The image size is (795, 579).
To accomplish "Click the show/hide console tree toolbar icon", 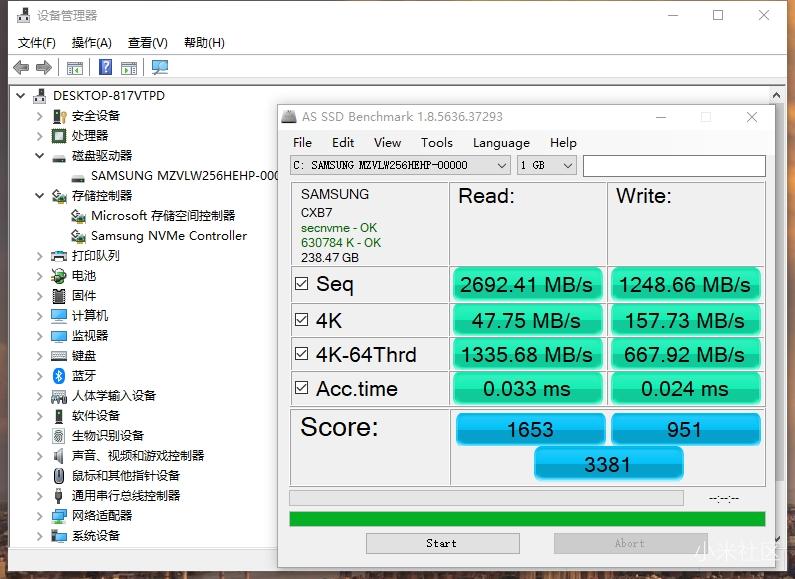I will [75, 67].
